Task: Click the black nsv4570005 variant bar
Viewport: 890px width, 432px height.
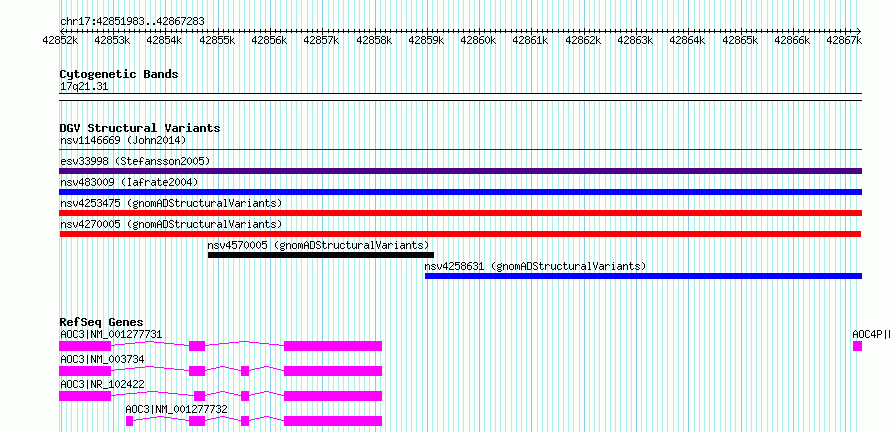Action: (321, 255)
